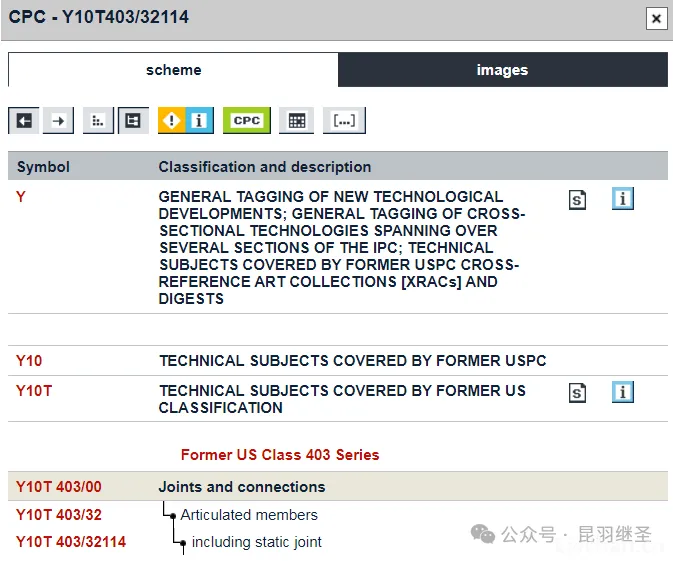The width and height of the screenshot is (673, 561).
Task: Toggle the dots hierarchy view icon
Action: coord(97,121)
